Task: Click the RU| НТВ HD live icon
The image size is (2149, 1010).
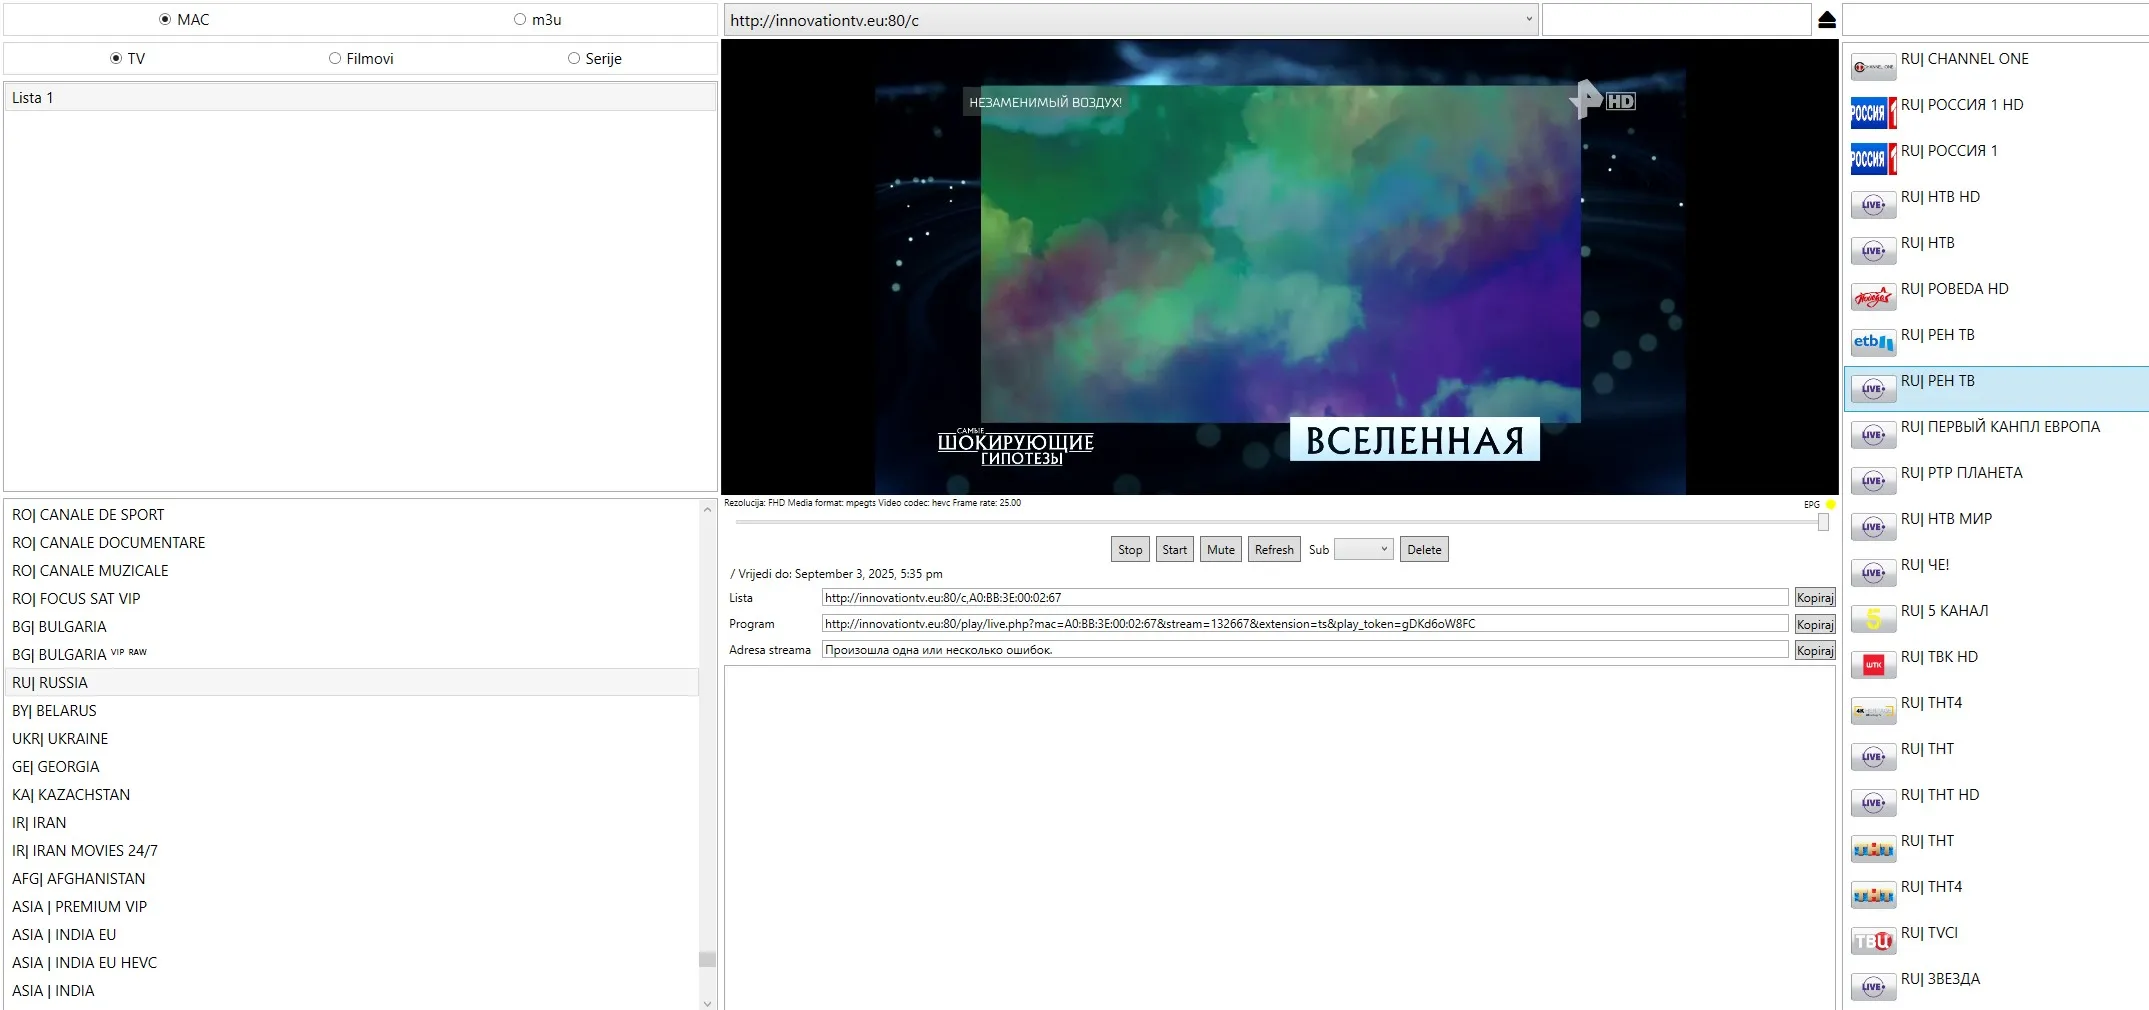Action: click(1873, 205)
